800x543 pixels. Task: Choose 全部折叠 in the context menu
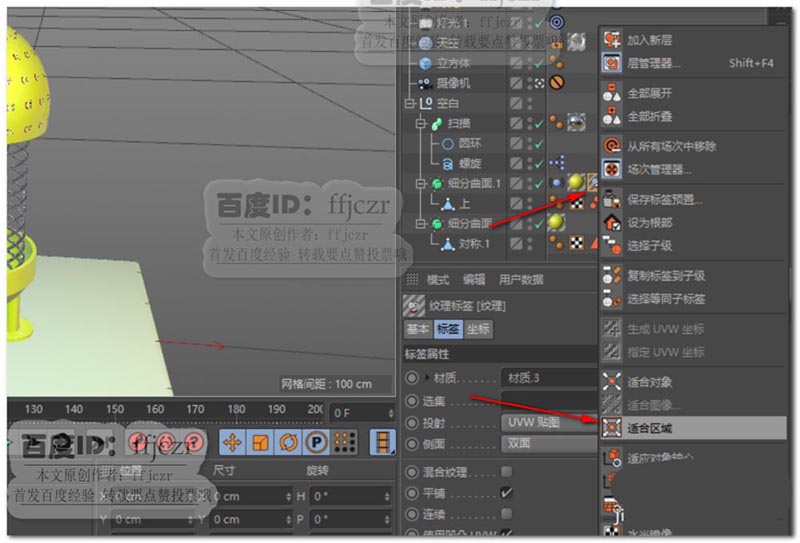(x=693, y=116)
